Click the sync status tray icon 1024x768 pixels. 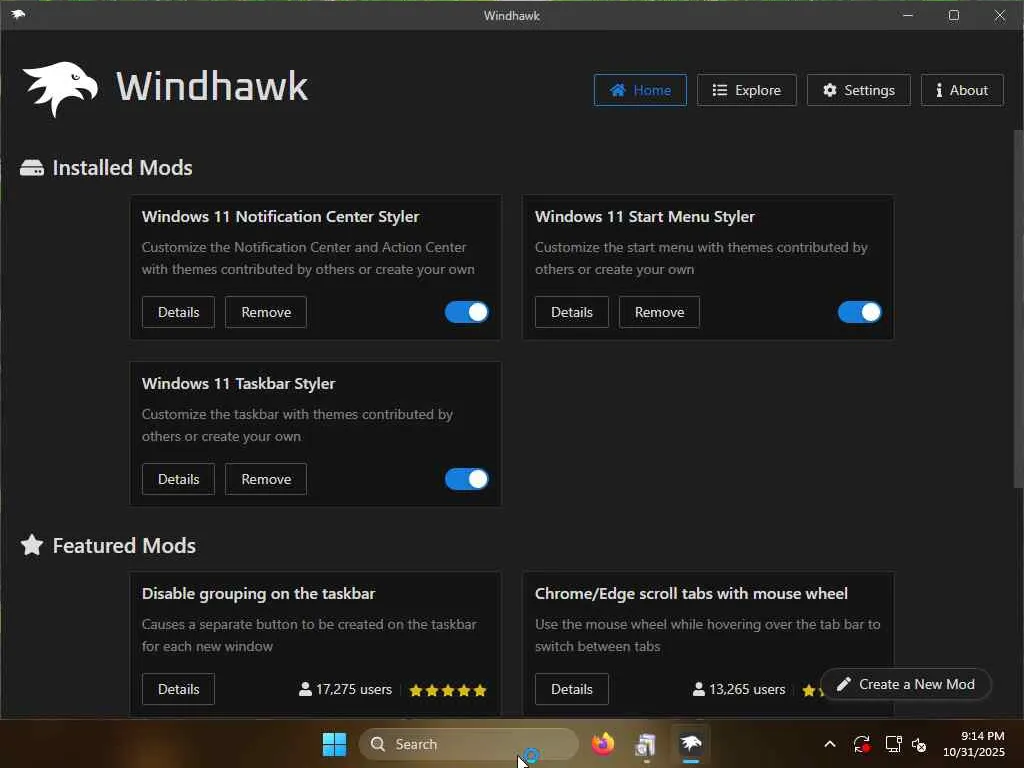click(x=861, y=744)
